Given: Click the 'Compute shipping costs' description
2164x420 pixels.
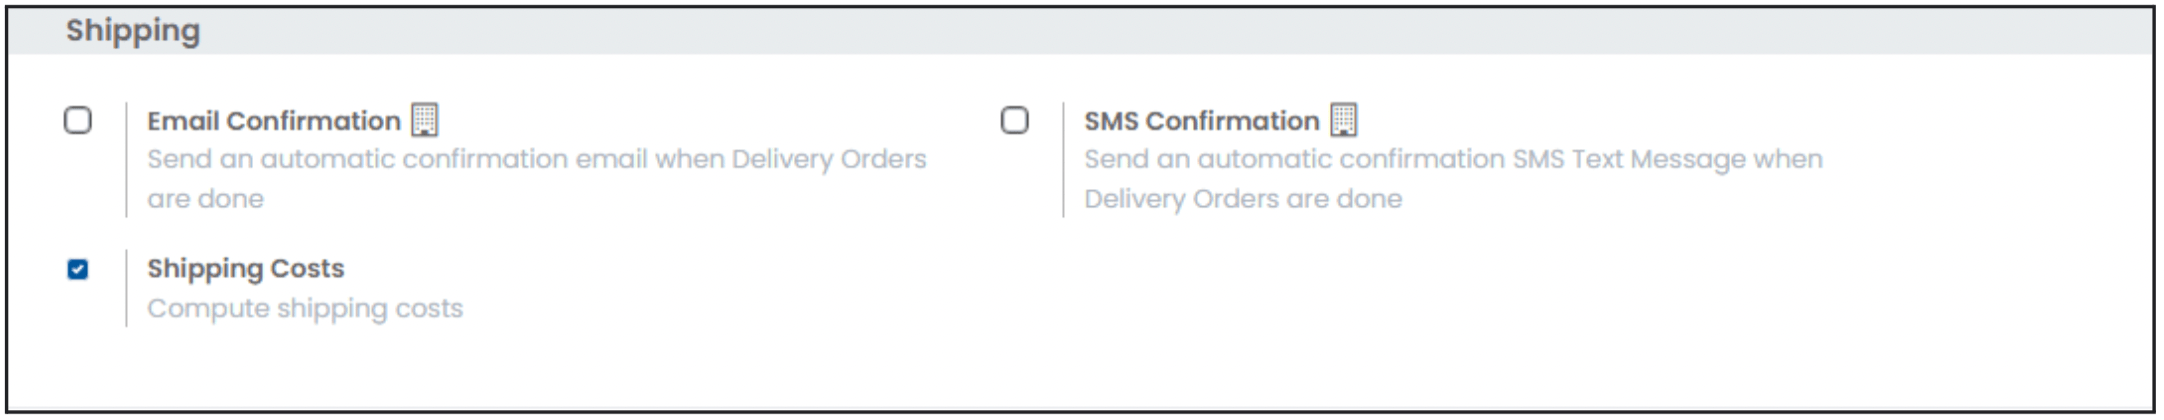Looking at the screenshot, I should pyautogui.click(x=305, y=308).
